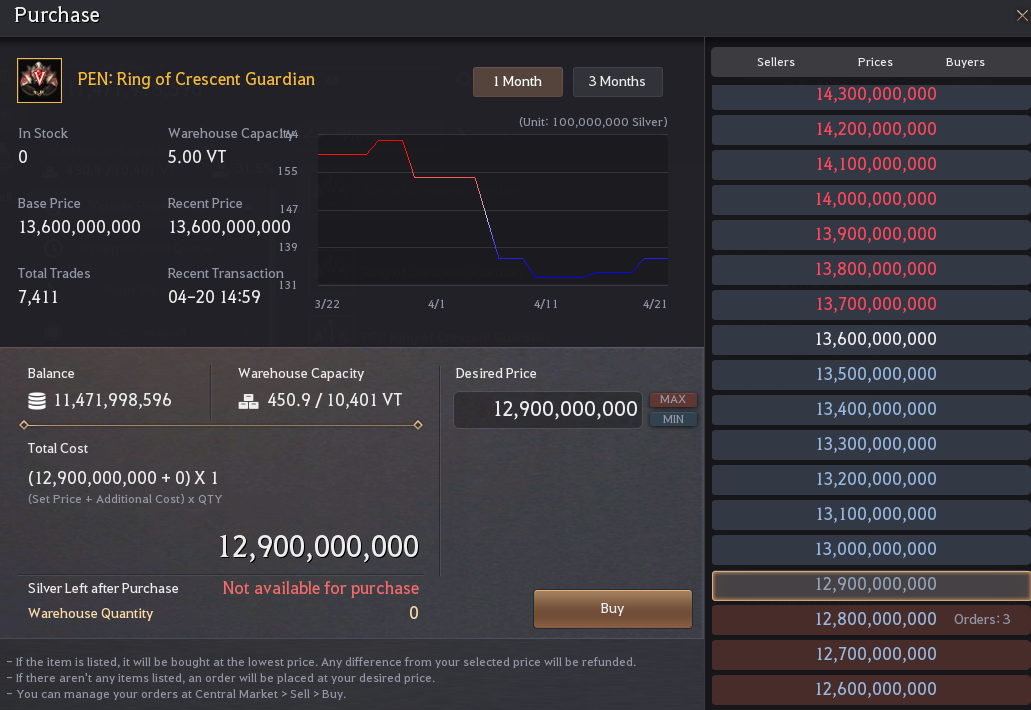Select price row 14,200,000,000

click(871, 130)
